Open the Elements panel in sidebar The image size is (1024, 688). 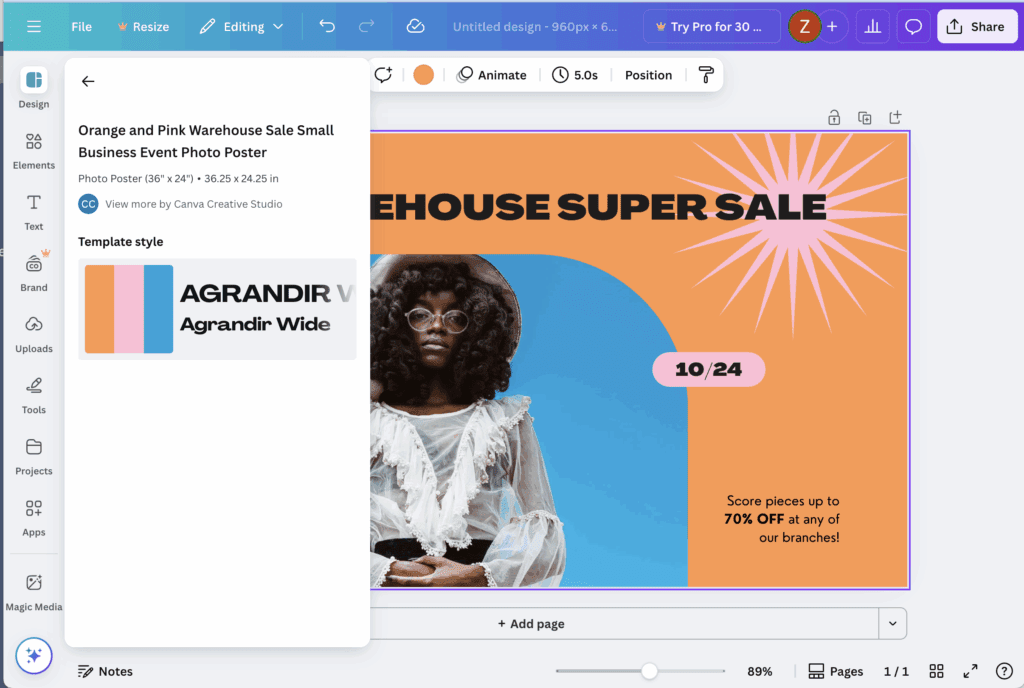coord(33,151)
